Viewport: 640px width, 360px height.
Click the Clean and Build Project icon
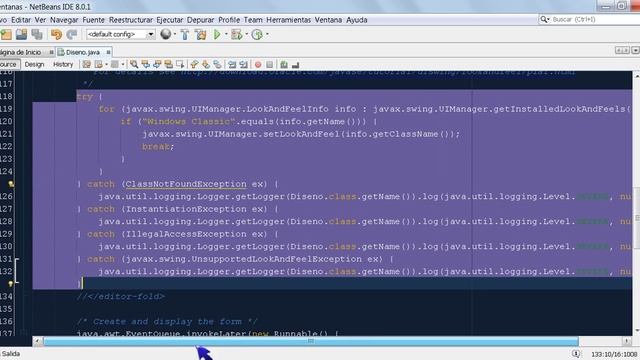pos(201,35)
